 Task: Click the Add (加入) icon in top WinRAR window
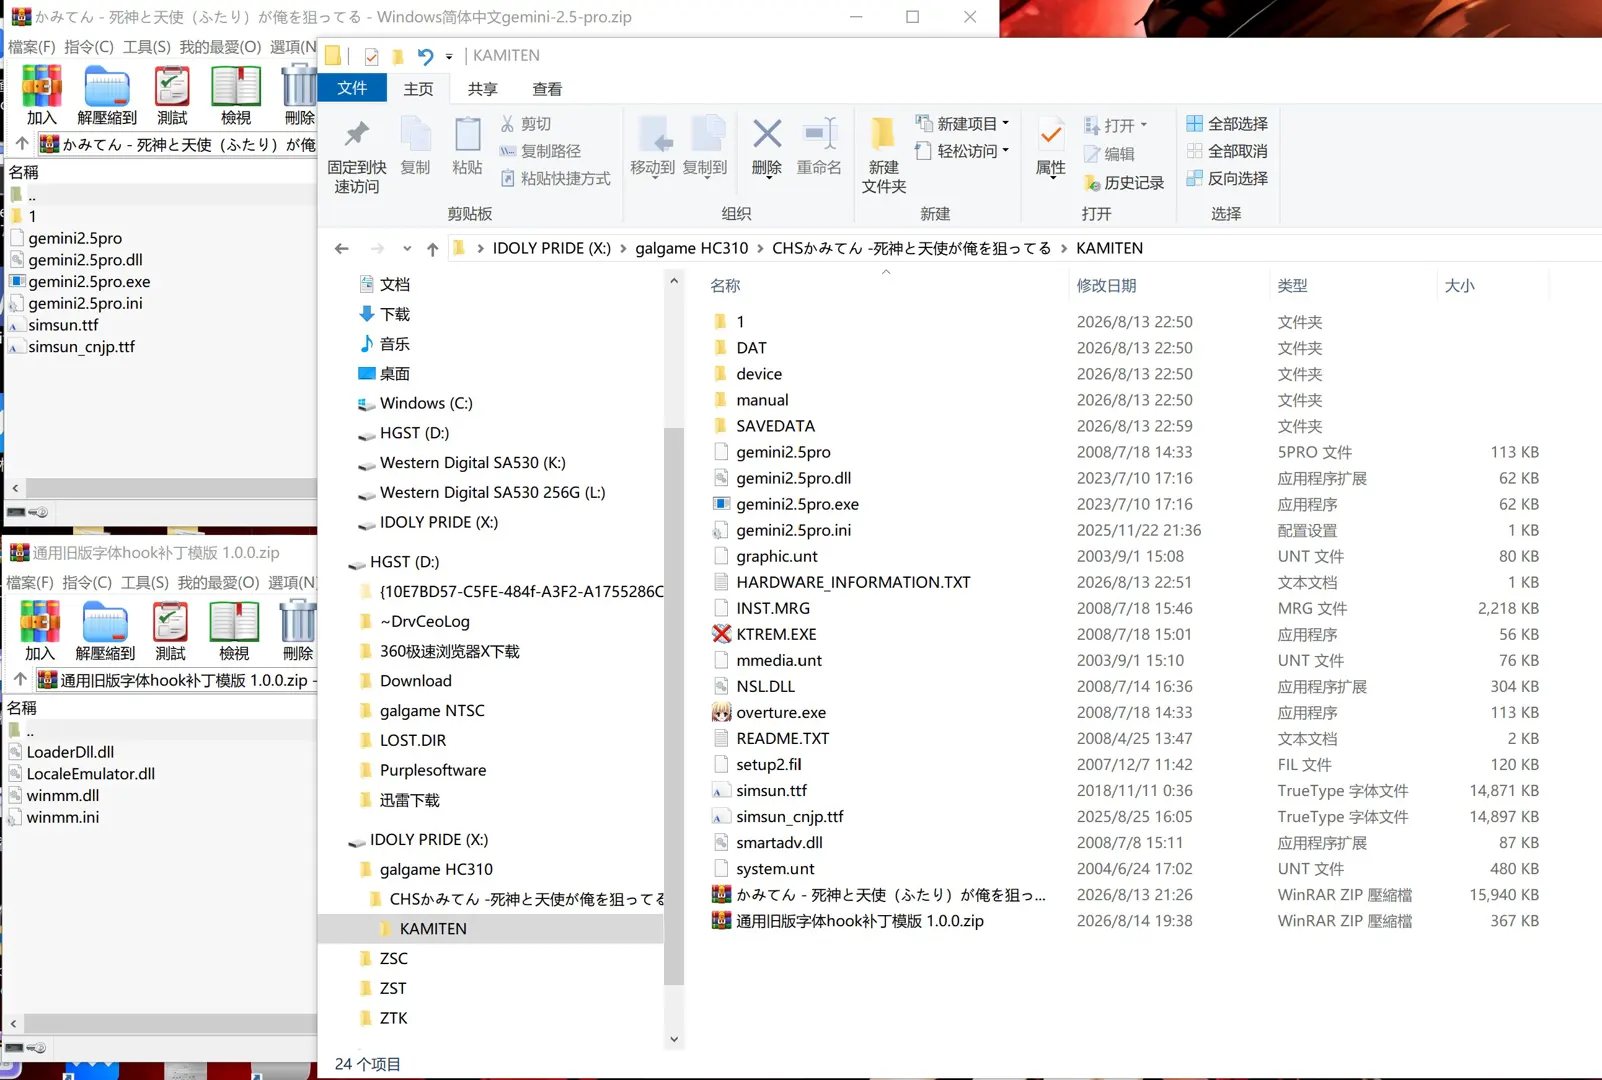(41, 96)
